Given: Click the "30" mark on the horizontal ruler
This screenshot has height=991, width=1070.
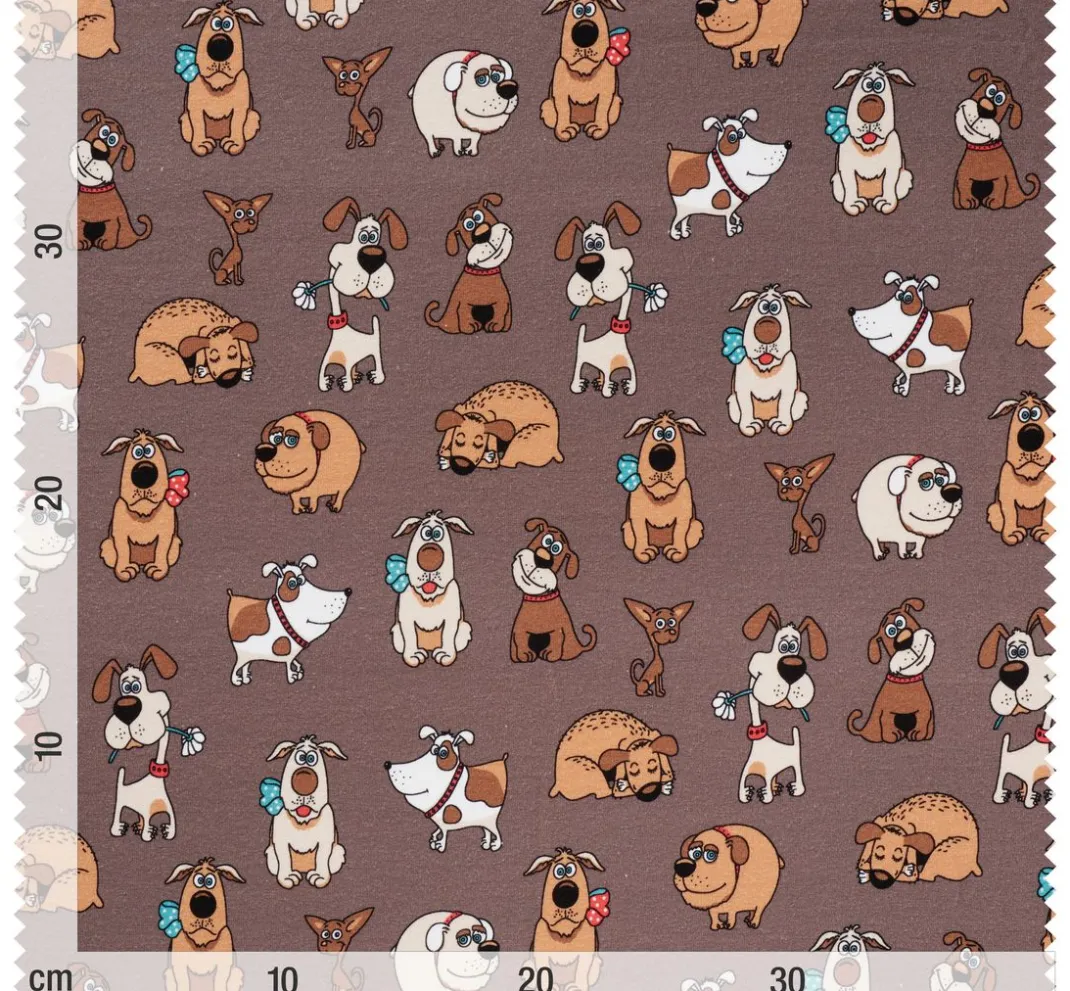Looking at the screenshot, I should [x=788, y=978].
